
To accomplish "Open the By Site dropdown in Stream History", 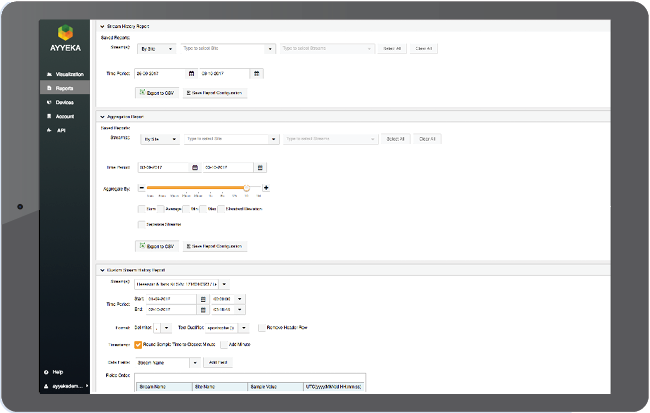I will [x=157, y=48].
